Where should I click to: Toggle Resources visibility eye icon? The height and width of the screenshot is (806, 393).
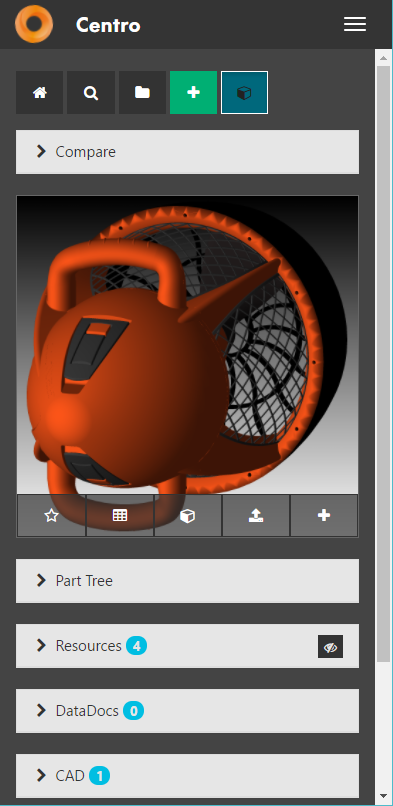pos(330,647)
